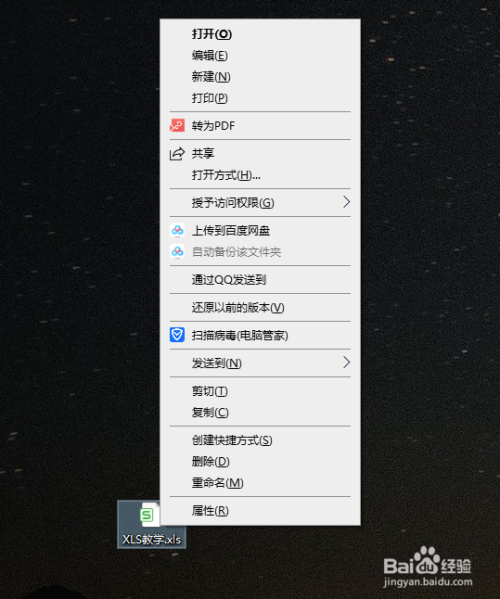Select 重命名(M) entry
The image size is (500, 599).
(x=260, y=483)
